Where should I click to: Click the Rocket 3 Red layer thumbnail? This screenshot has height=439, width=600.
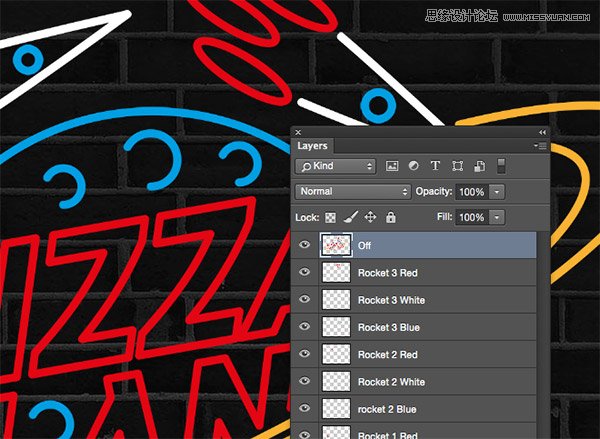[336, 273]
